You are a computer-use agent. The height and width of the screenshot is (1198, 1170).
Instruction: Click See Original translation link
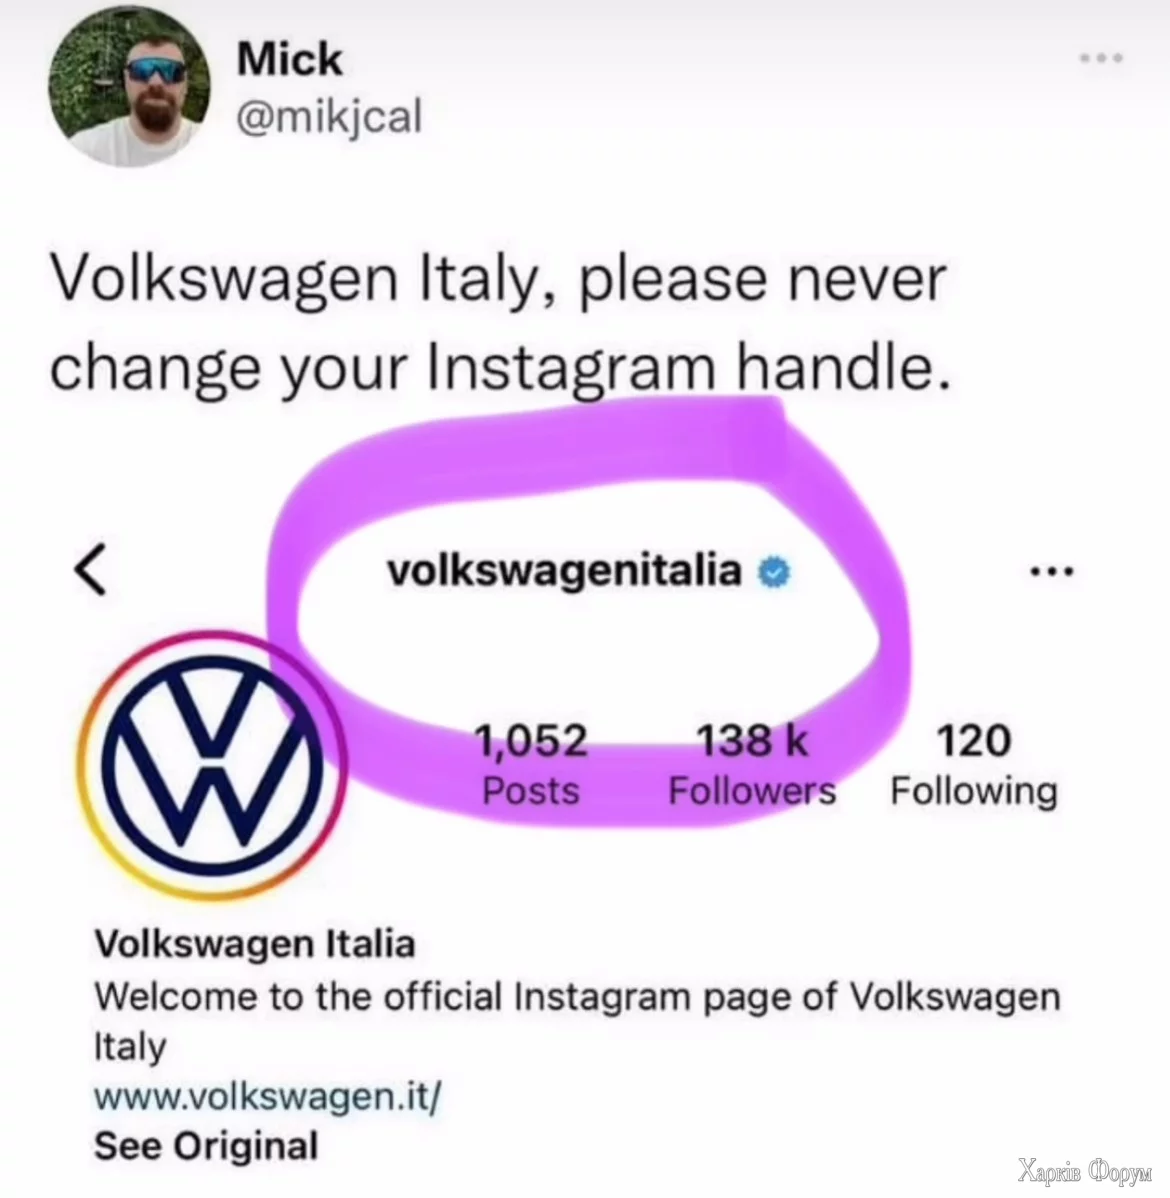(206, 1146)
